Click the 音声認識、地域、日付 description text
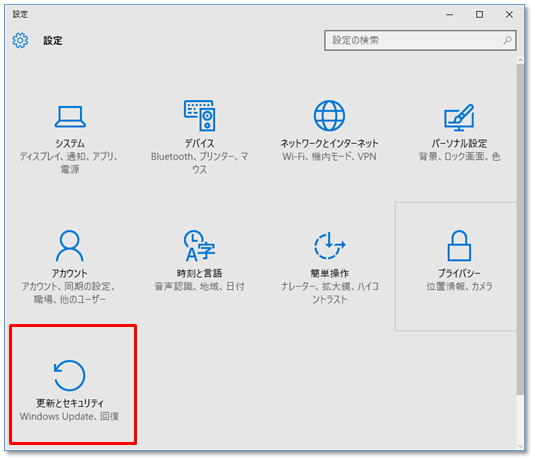Viewport: 535px width, 461px height. tap(200, 286)
